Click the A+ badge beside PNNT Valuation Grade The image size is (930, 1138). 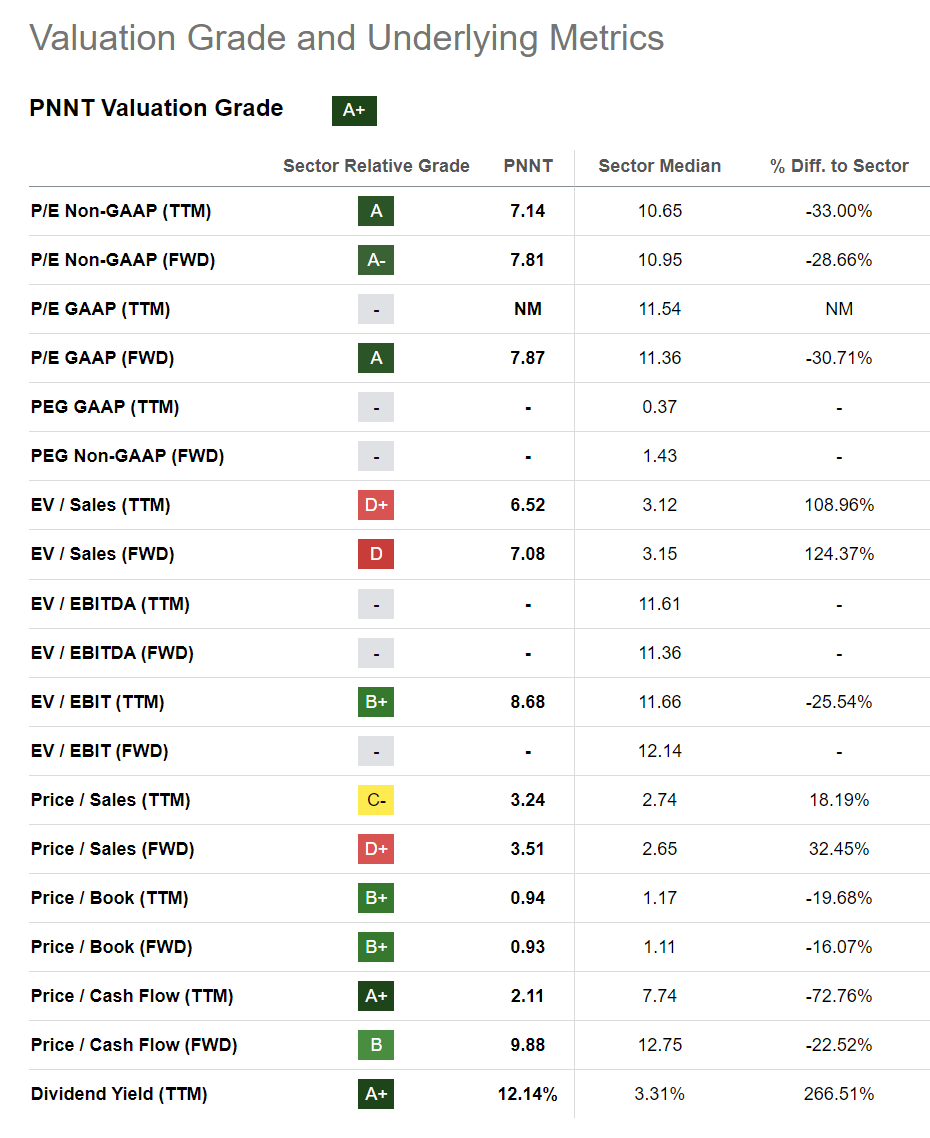point(354,110)
